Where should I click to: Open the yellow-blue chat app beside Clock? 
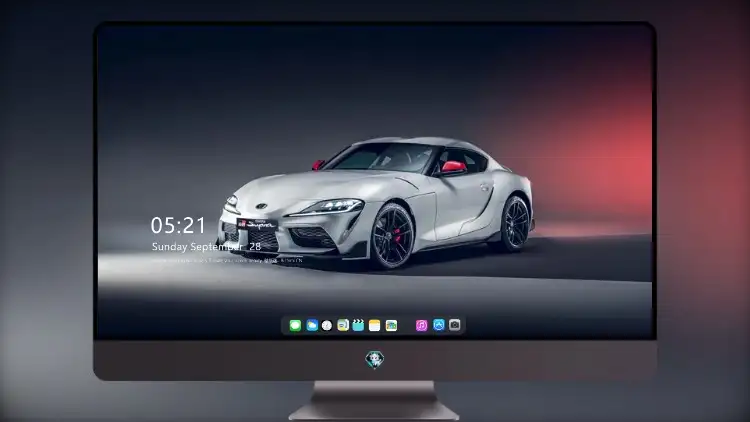(x=342, y=325)
